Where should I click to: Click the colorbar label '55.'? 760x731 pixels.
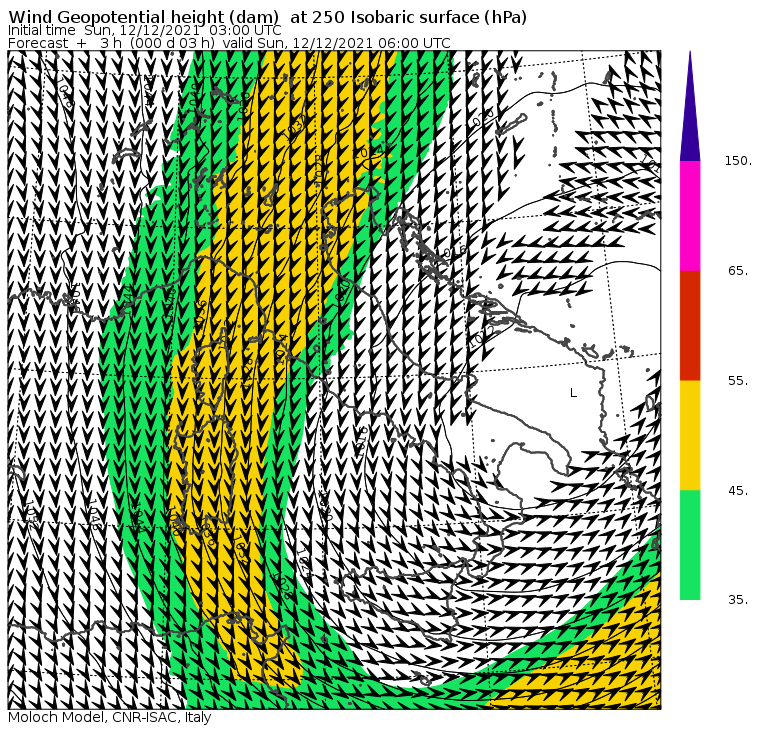point(738,381)
